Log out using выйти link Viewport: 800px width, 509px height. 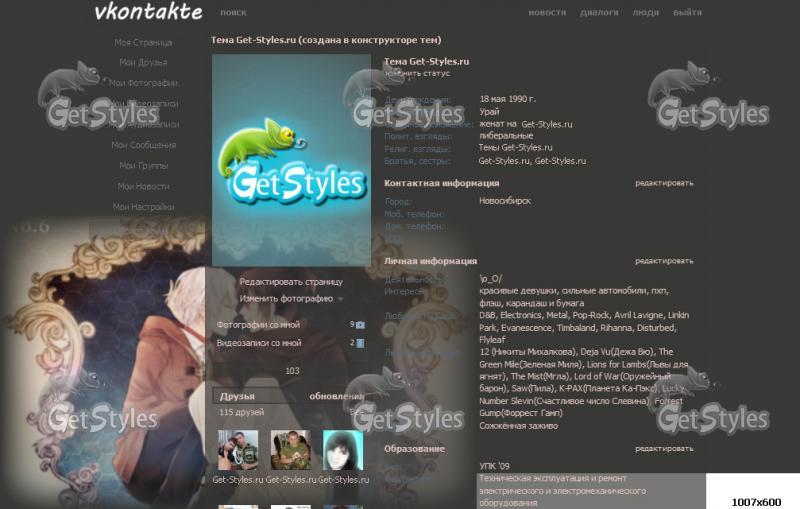pyautogui.click(x=687, y=13)
